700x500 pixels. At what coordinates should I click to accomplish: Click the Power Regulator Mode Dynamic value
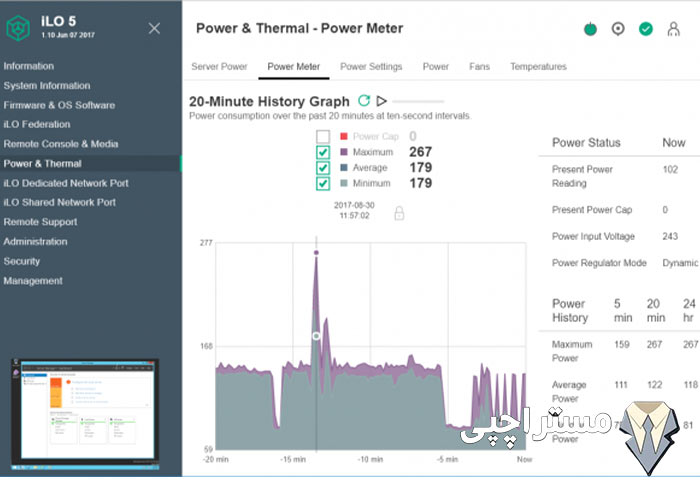coord(680,263)
